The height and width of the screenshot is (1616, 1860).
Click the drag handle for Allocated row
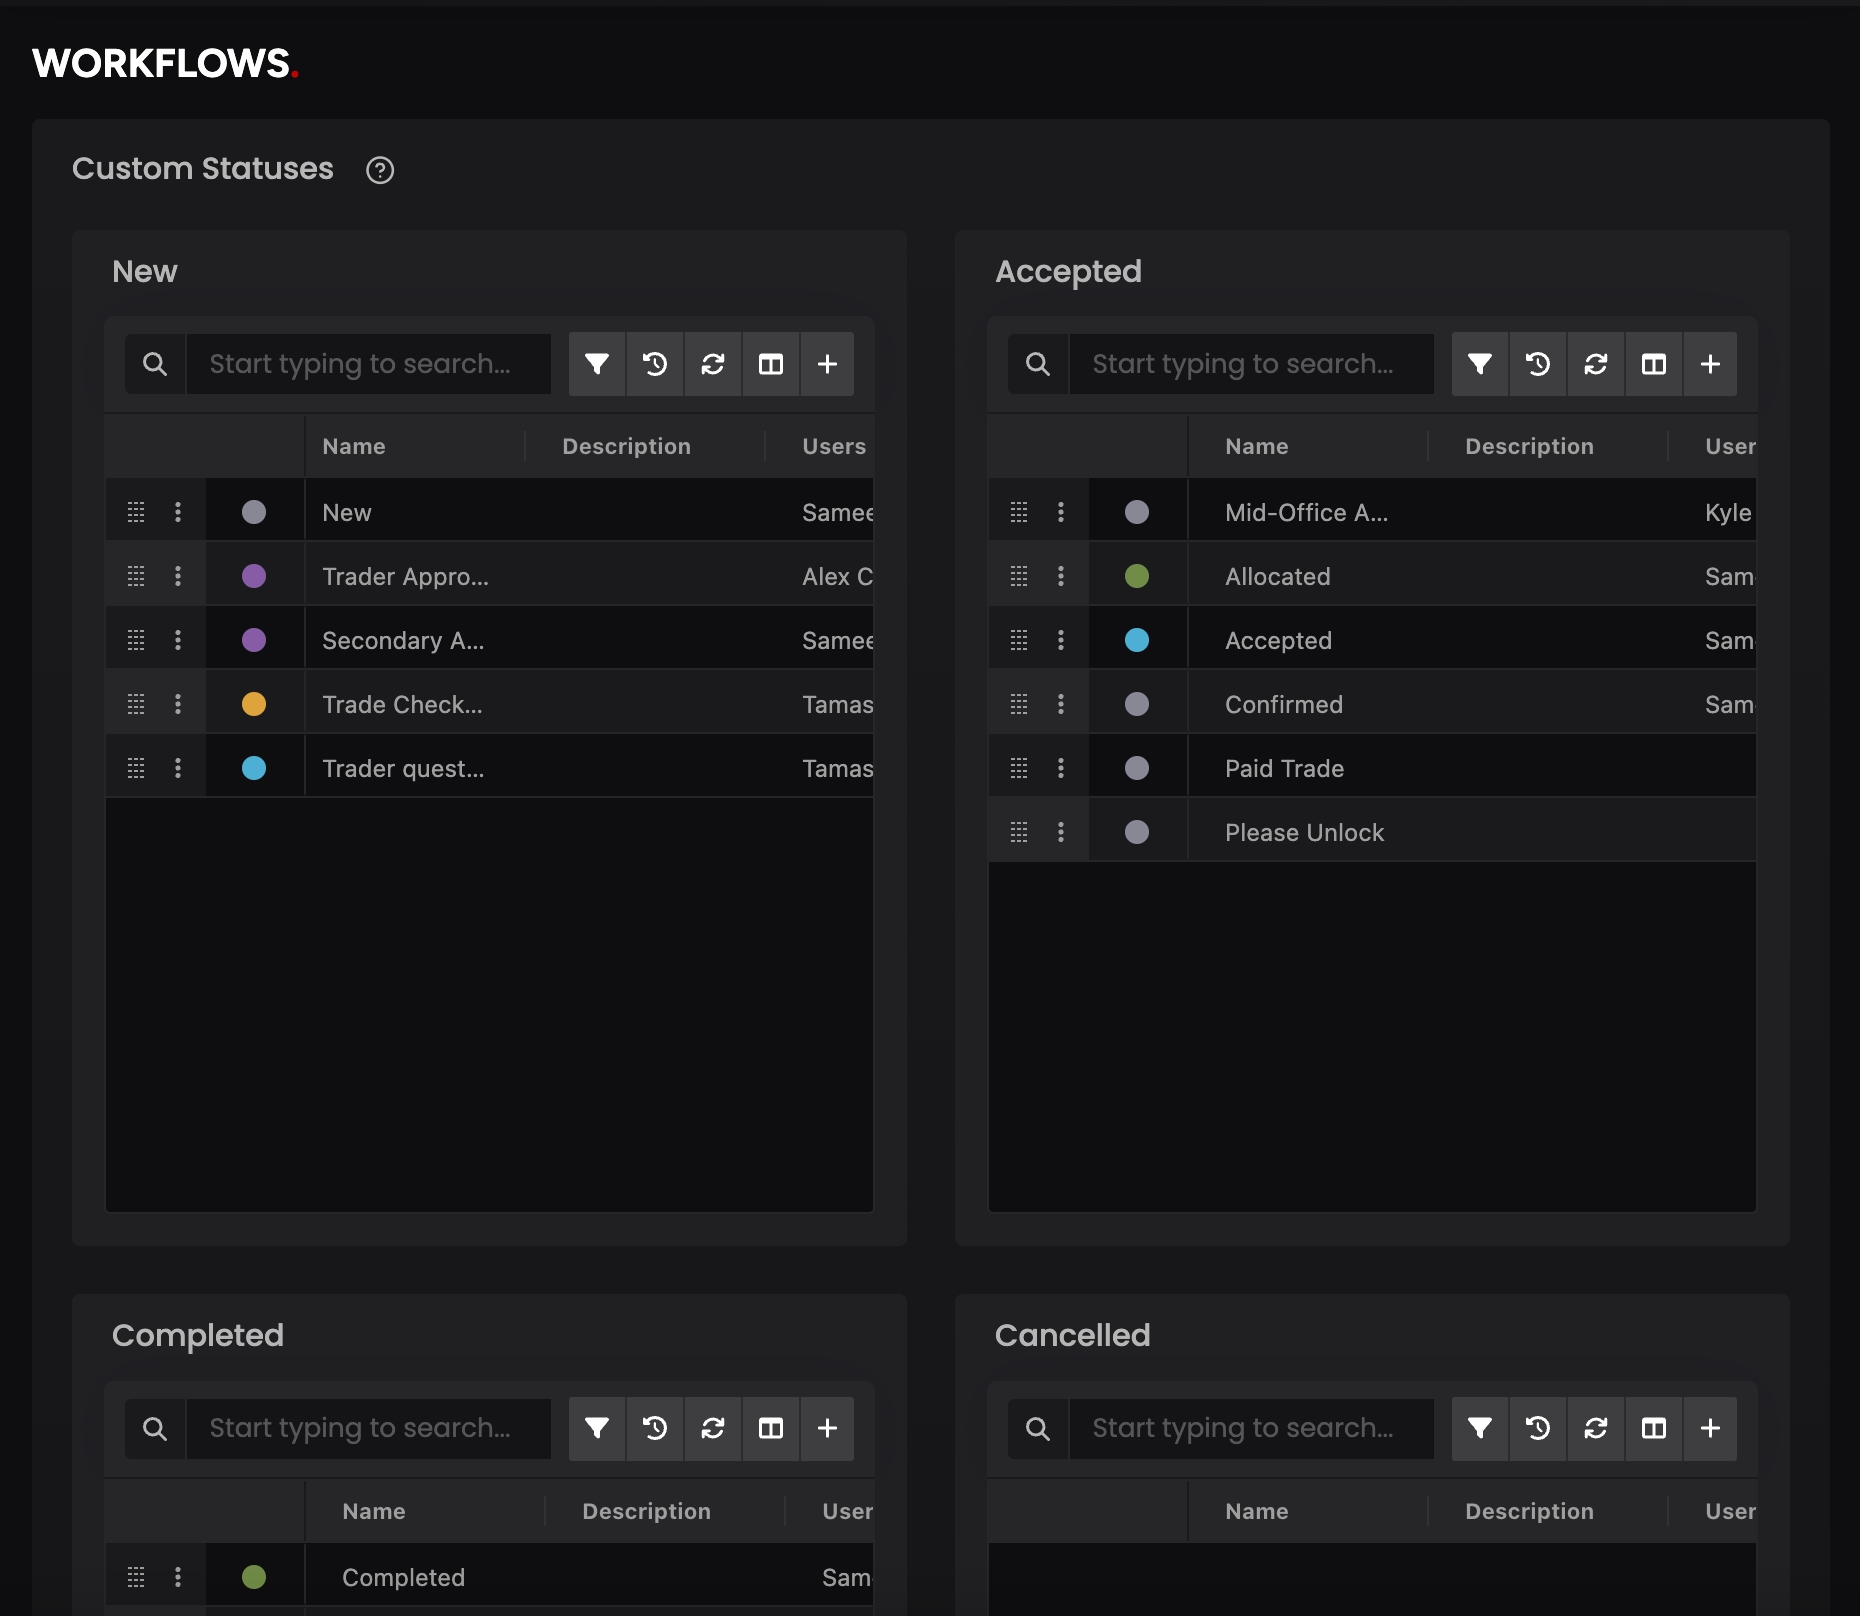pos(1019,576)
